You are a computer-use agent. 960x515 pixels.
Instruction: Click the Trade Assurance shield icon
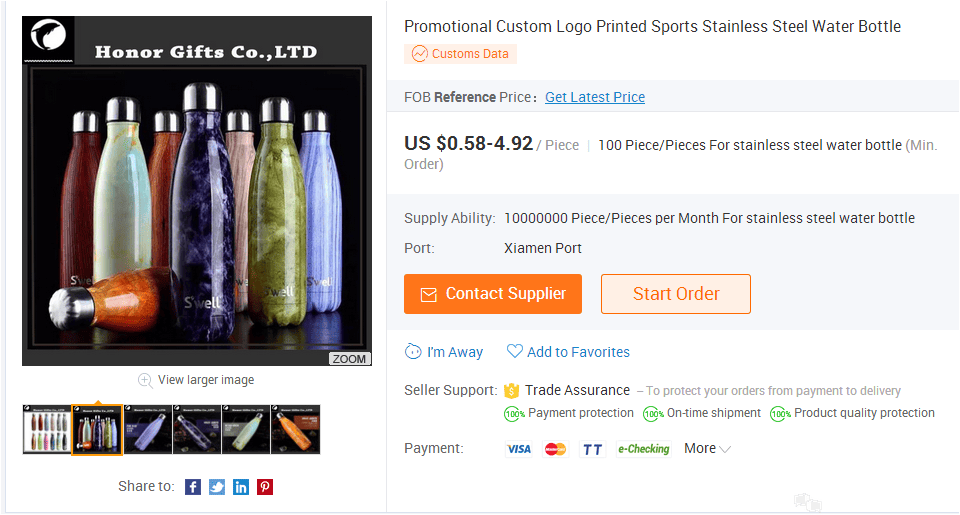(512, 390)
